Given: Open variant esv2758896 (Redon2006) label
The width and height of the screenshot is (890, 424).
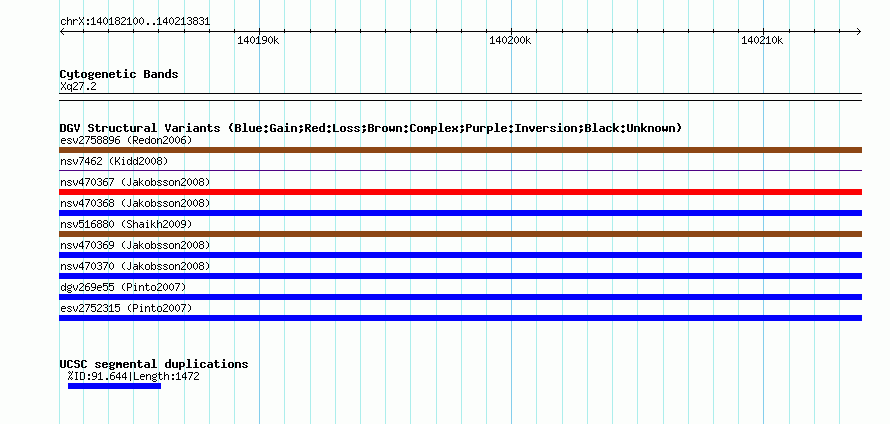Looking at the screenshot, I should point(126,140).
